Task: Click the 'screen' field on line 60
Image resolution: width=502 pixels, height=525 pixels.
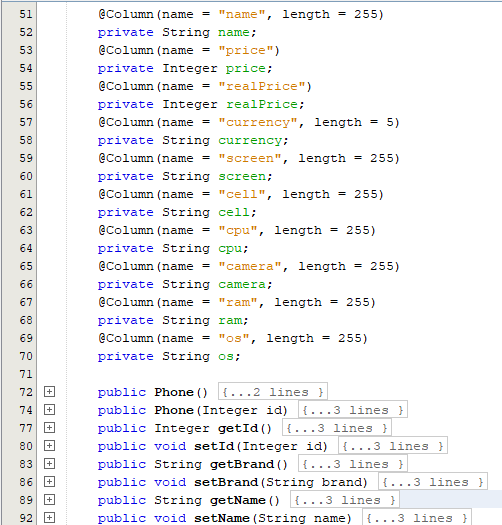Action: (x=242, y=177)
